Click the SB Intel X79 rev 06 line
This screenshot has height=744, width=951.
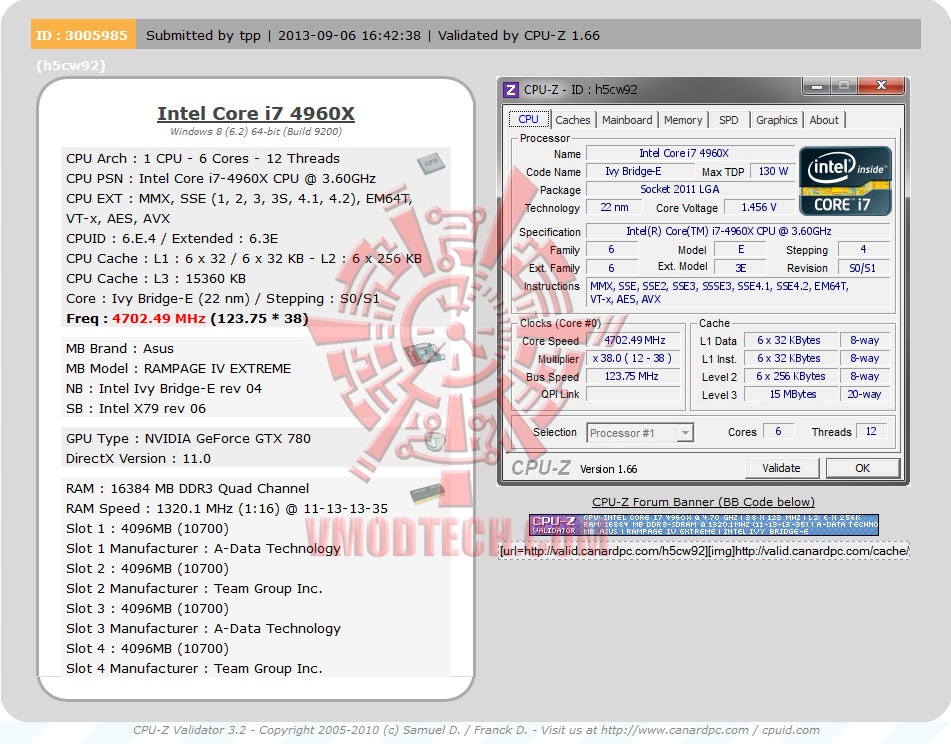[136, 409]
